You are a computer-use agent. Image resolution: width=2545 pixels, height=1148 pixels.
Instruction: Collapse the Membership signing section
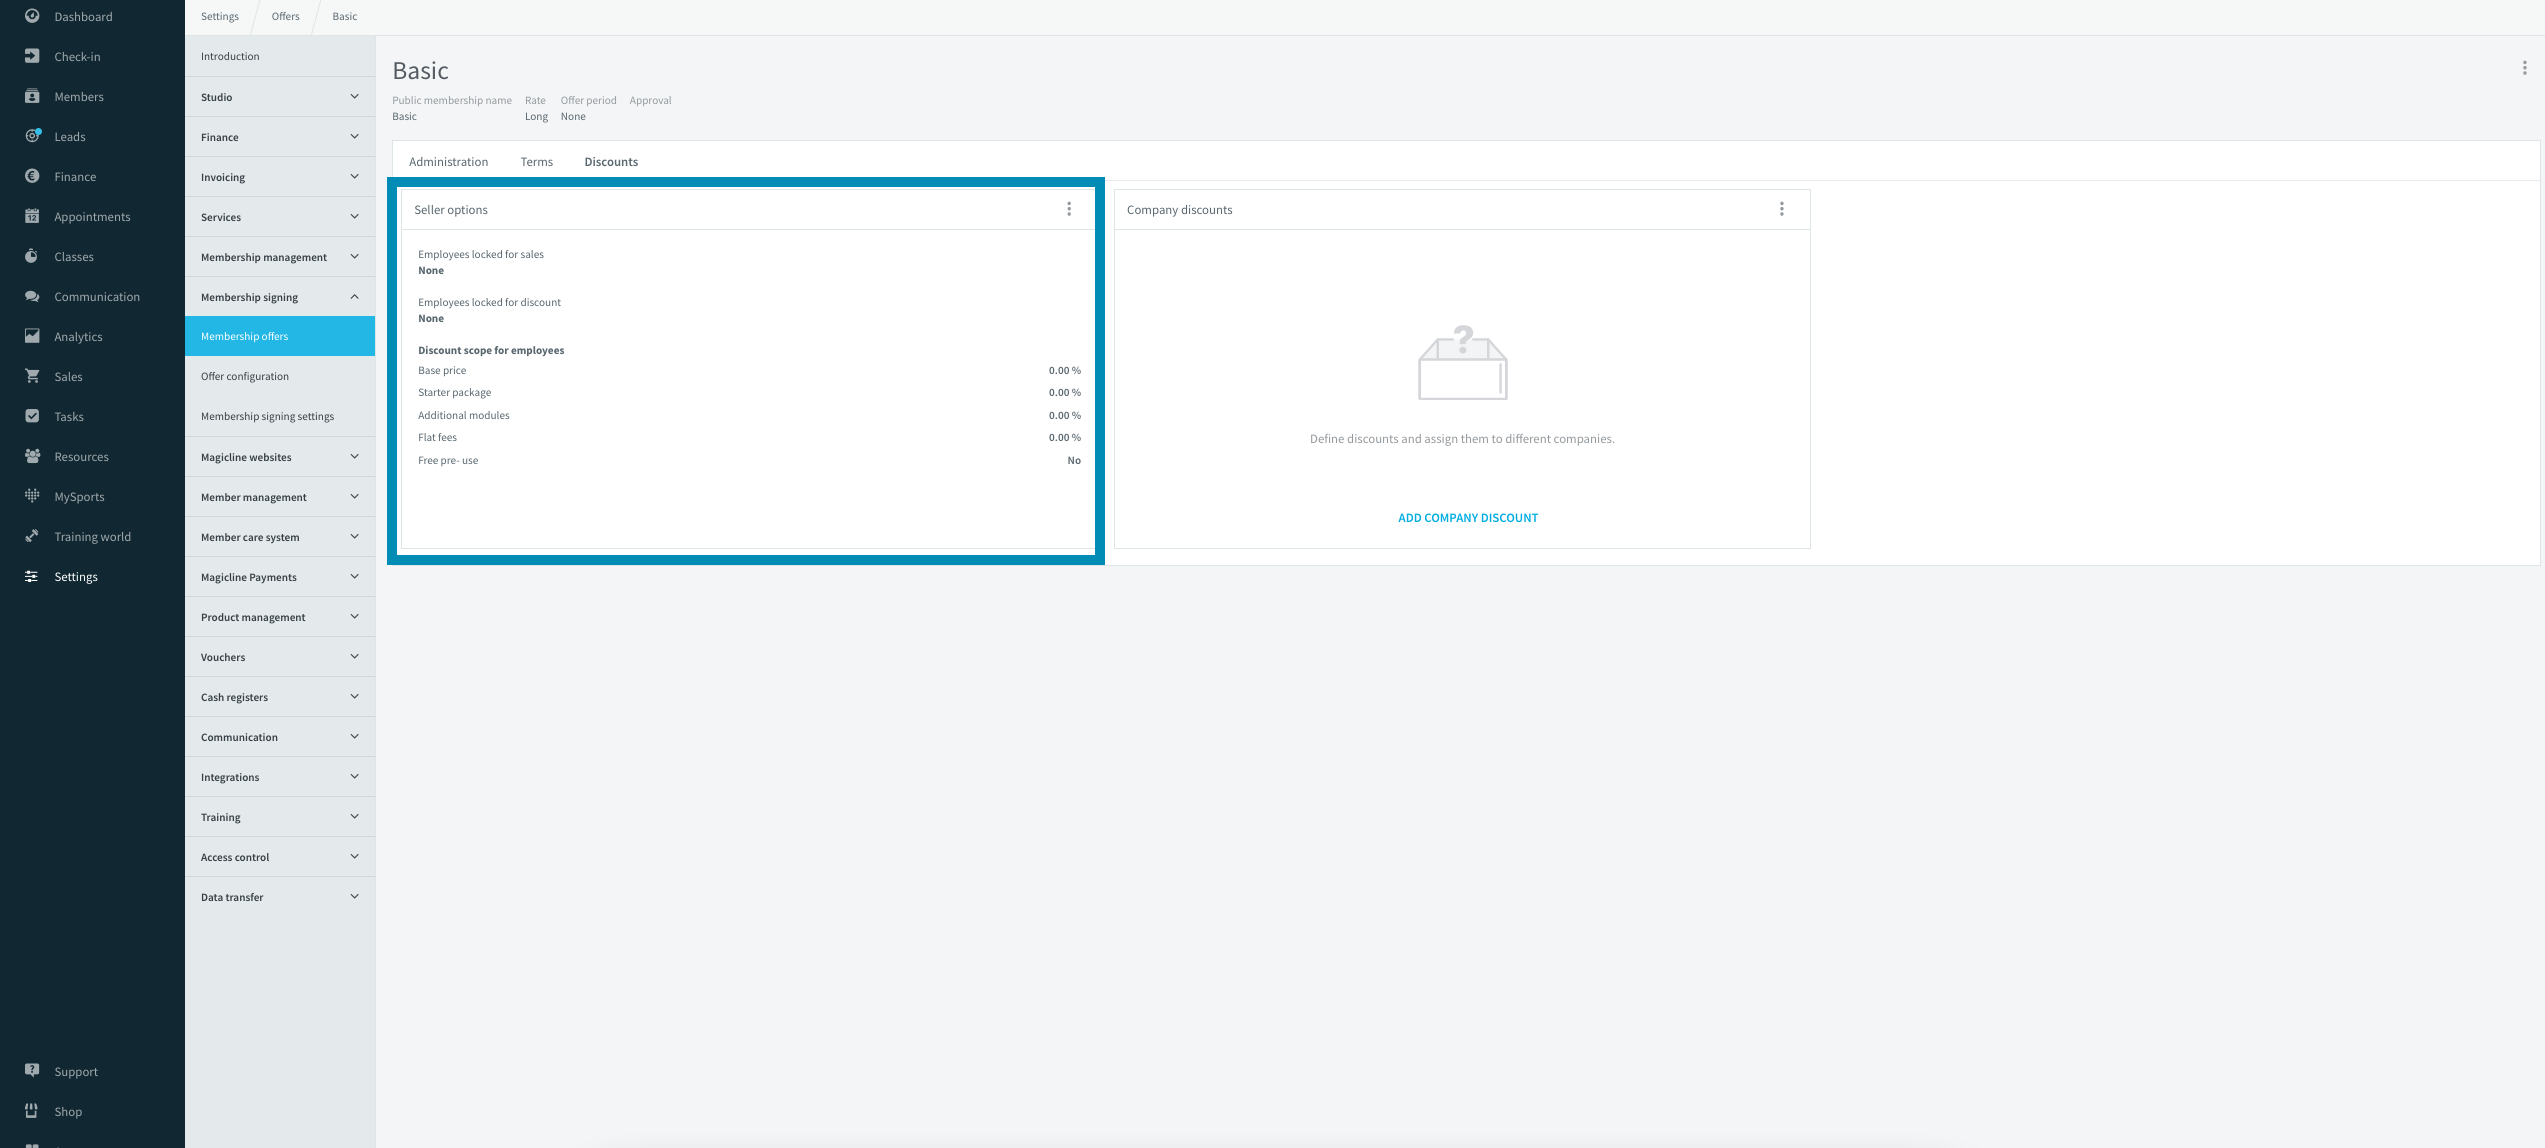pos(280,297)
